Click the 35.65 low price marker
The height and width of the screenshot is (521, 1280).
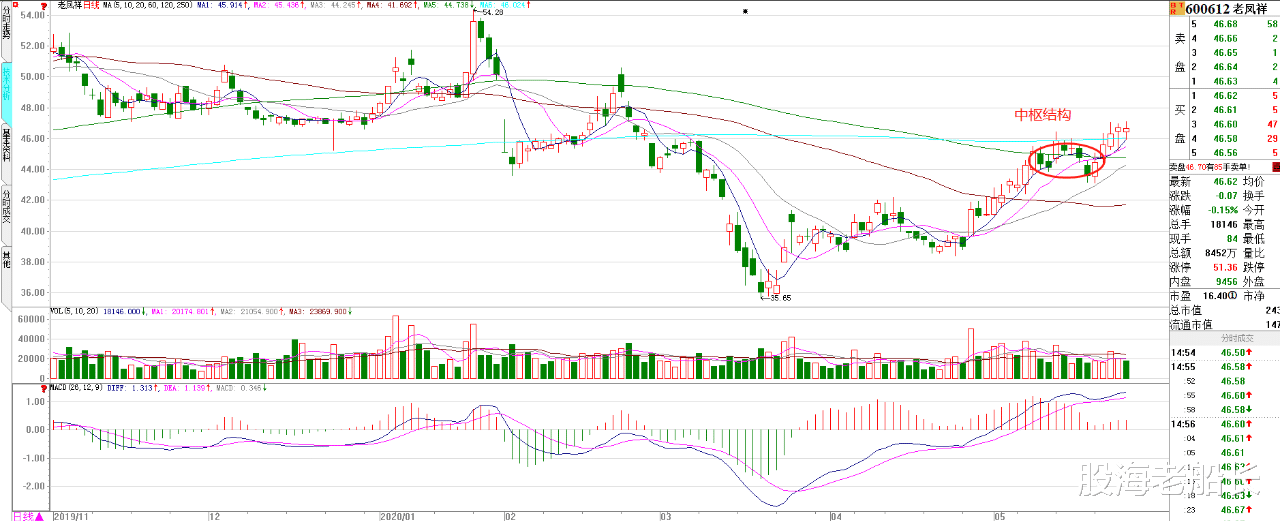(781, 298)
